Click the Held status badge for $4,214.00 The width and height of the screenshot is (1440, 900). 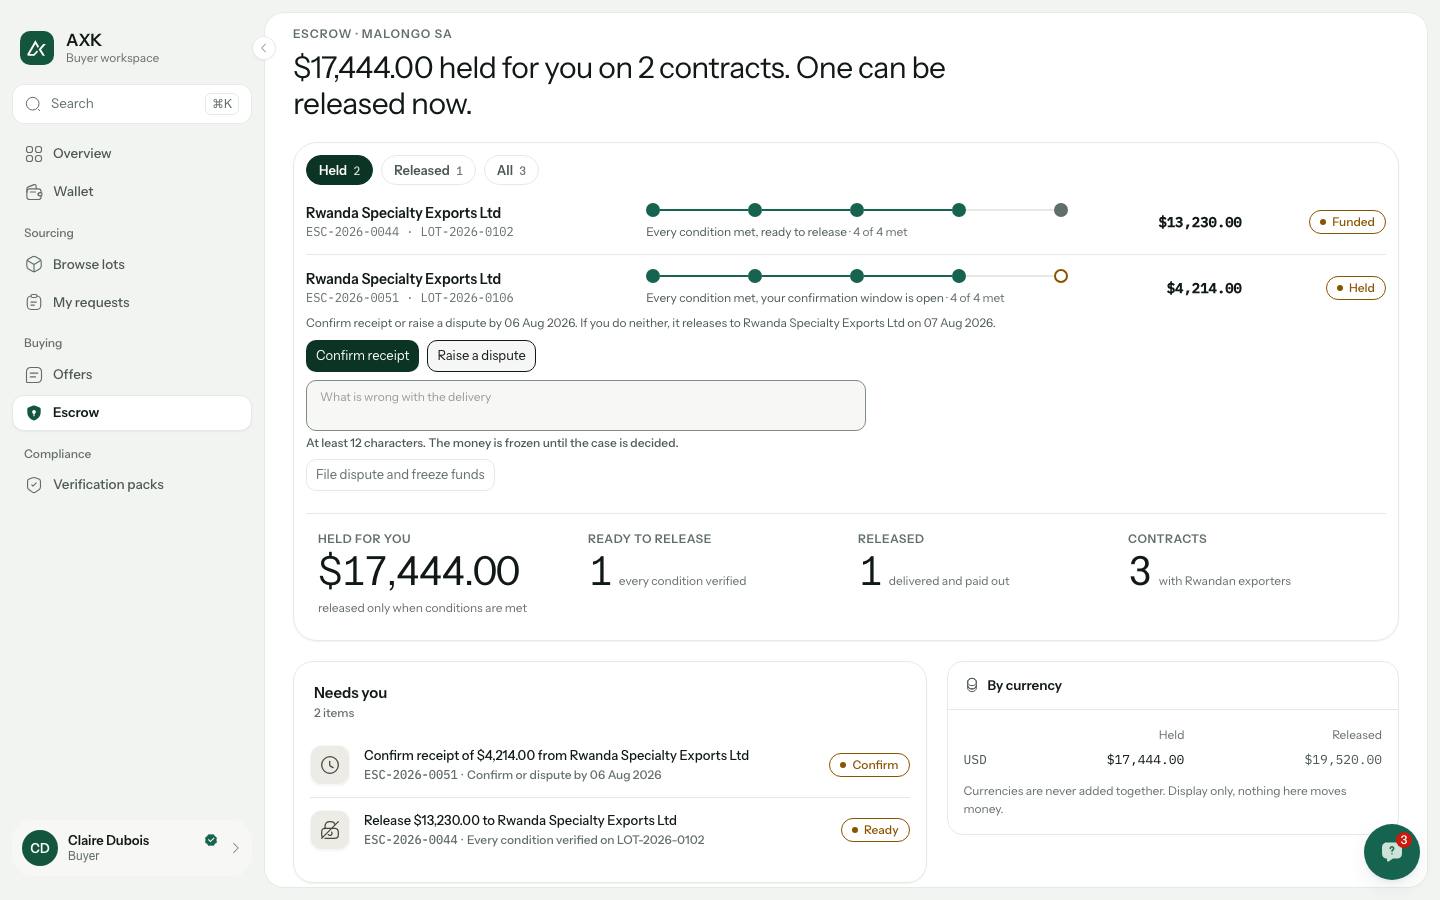click(x=1355, y=288)
